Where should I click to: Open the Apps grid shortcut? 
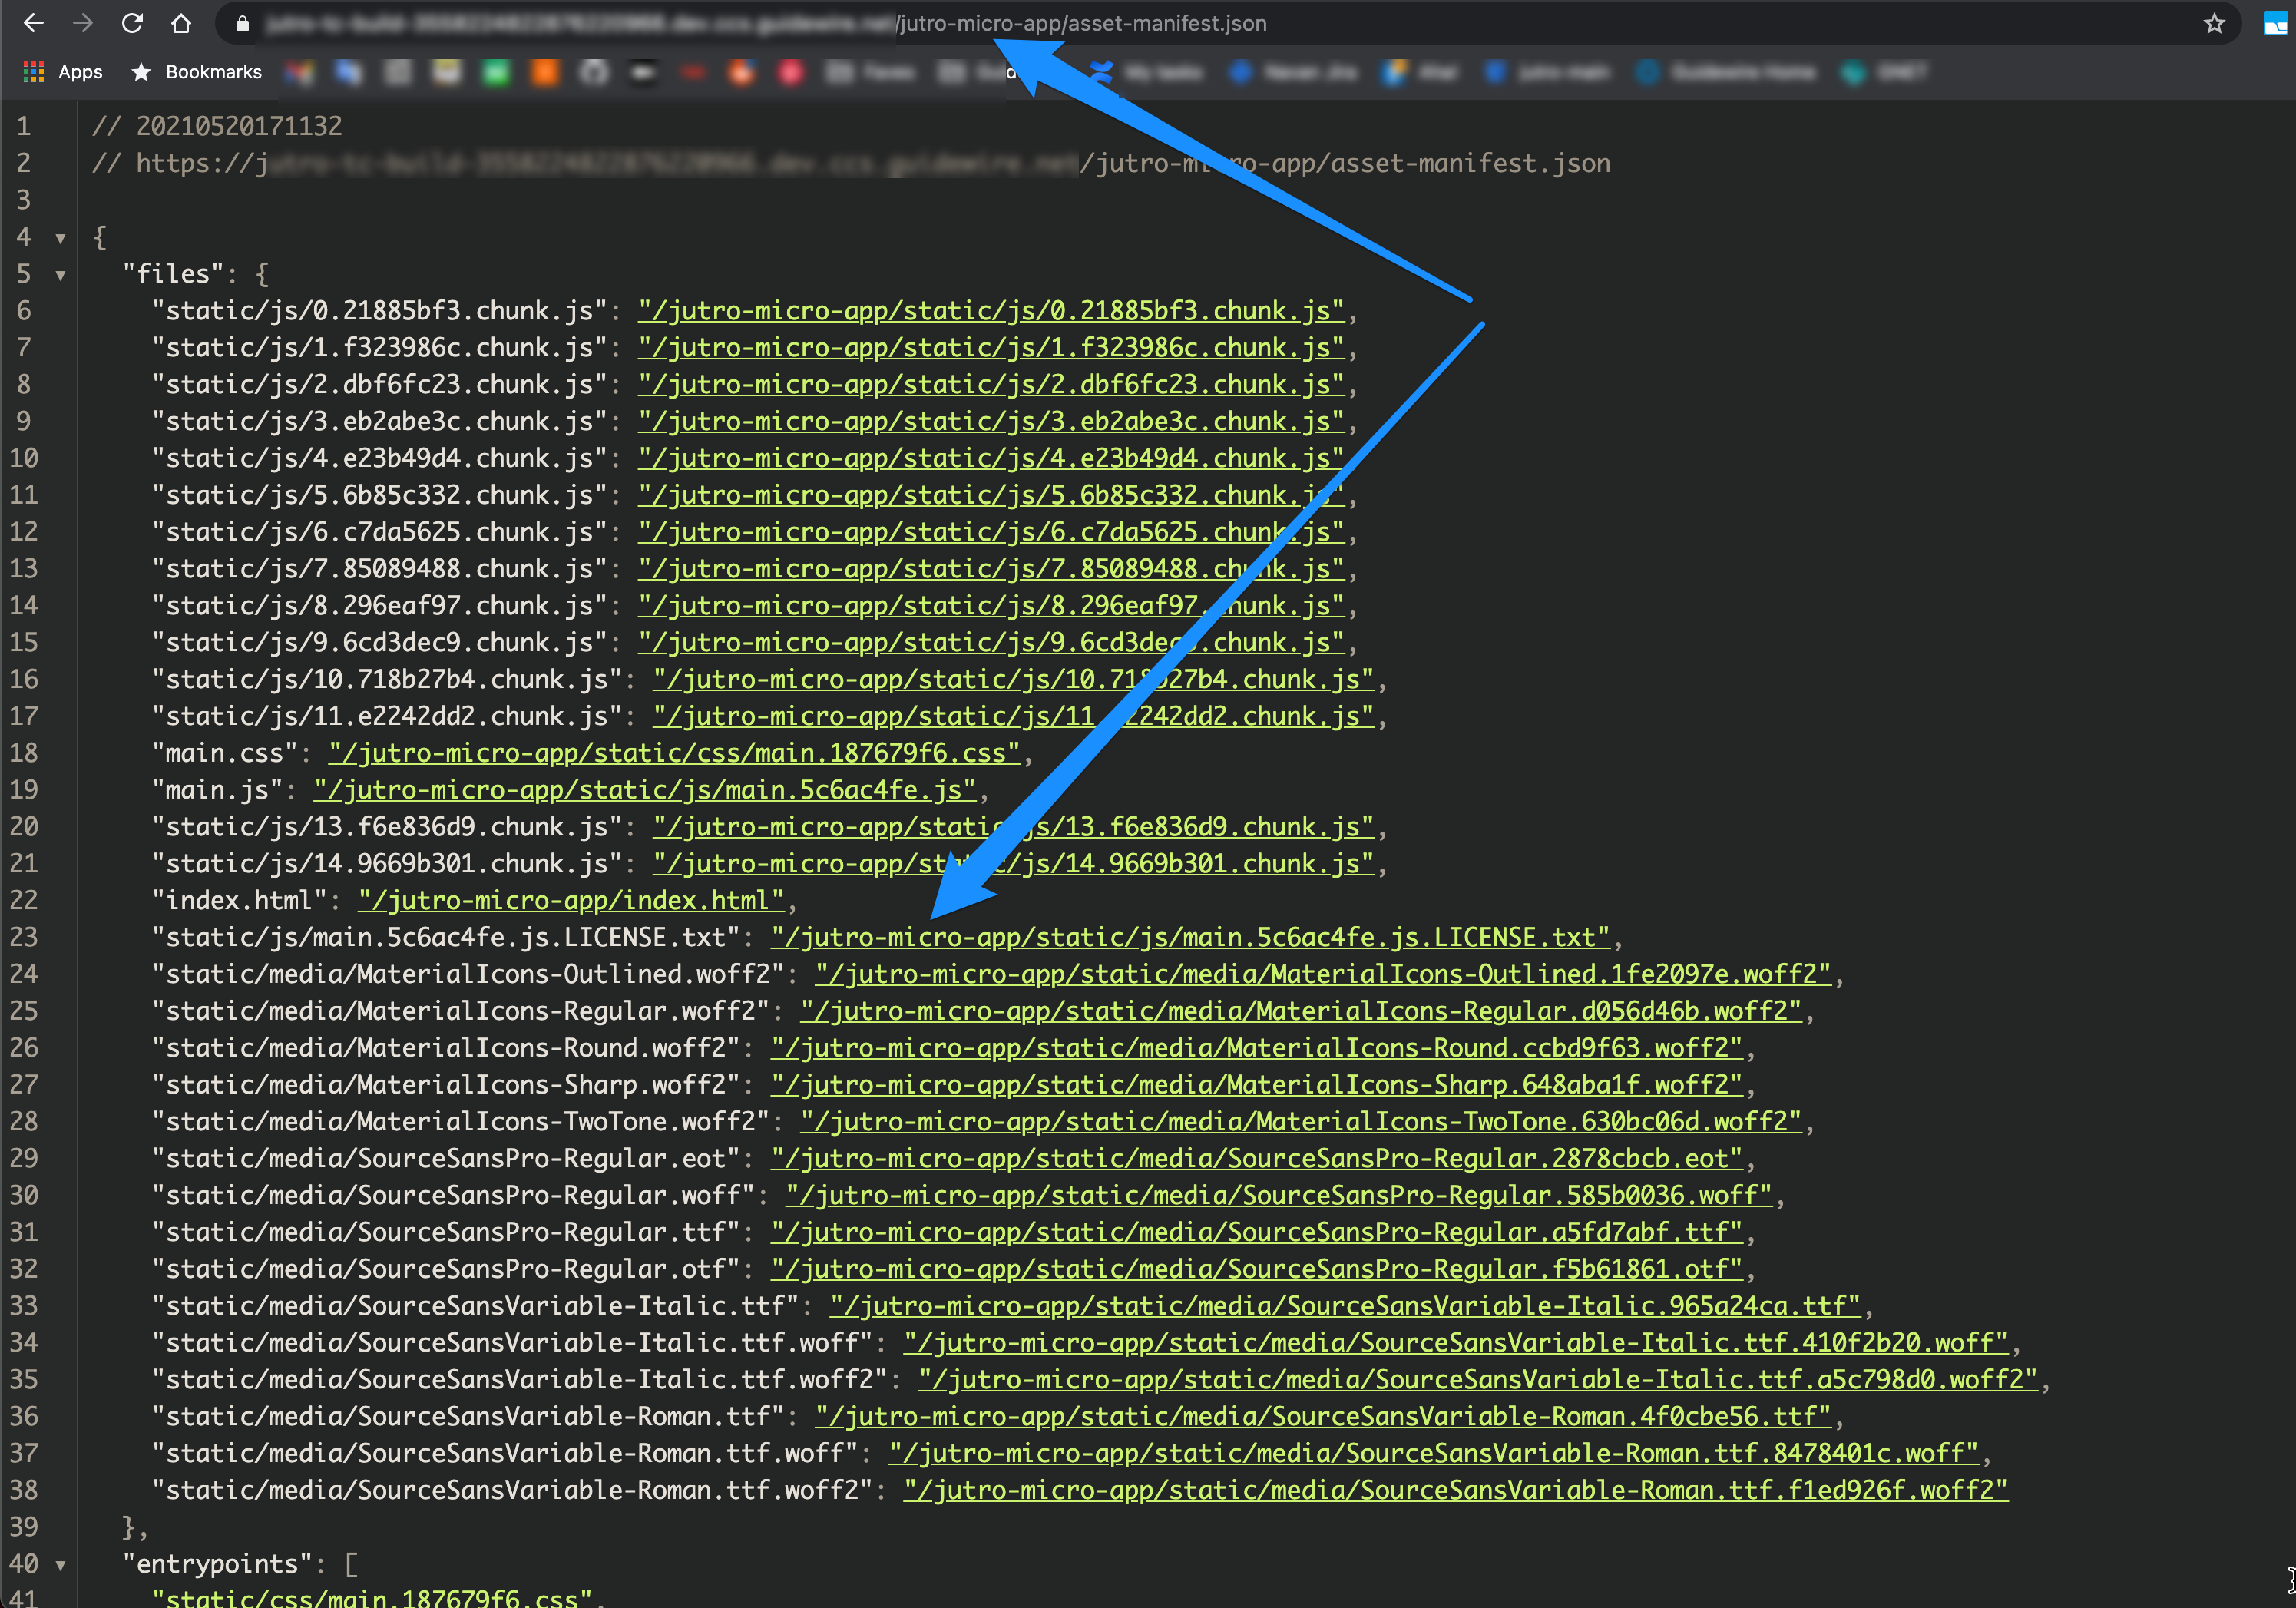pyautogui.click(x=63, y=72)
